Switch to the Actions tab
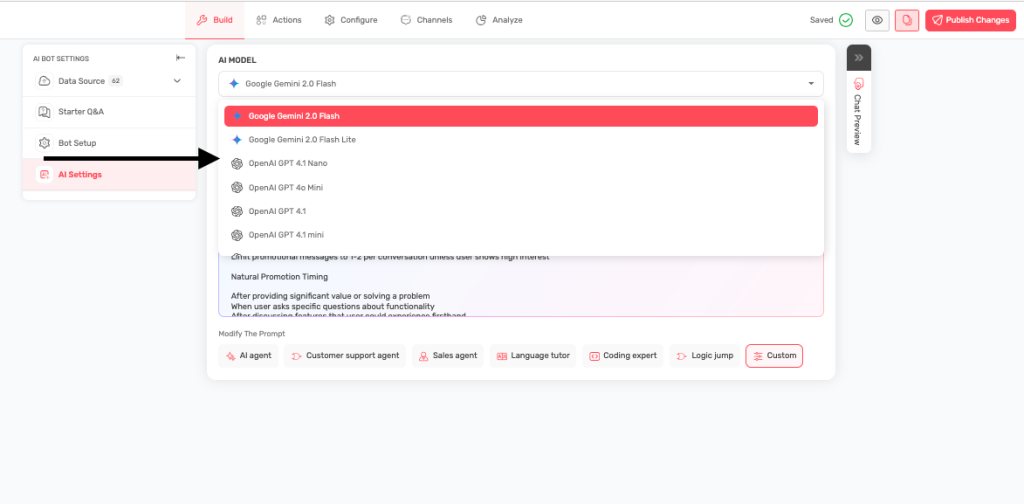The width and height of the screenshot is (1024, 504). (279, 20)
